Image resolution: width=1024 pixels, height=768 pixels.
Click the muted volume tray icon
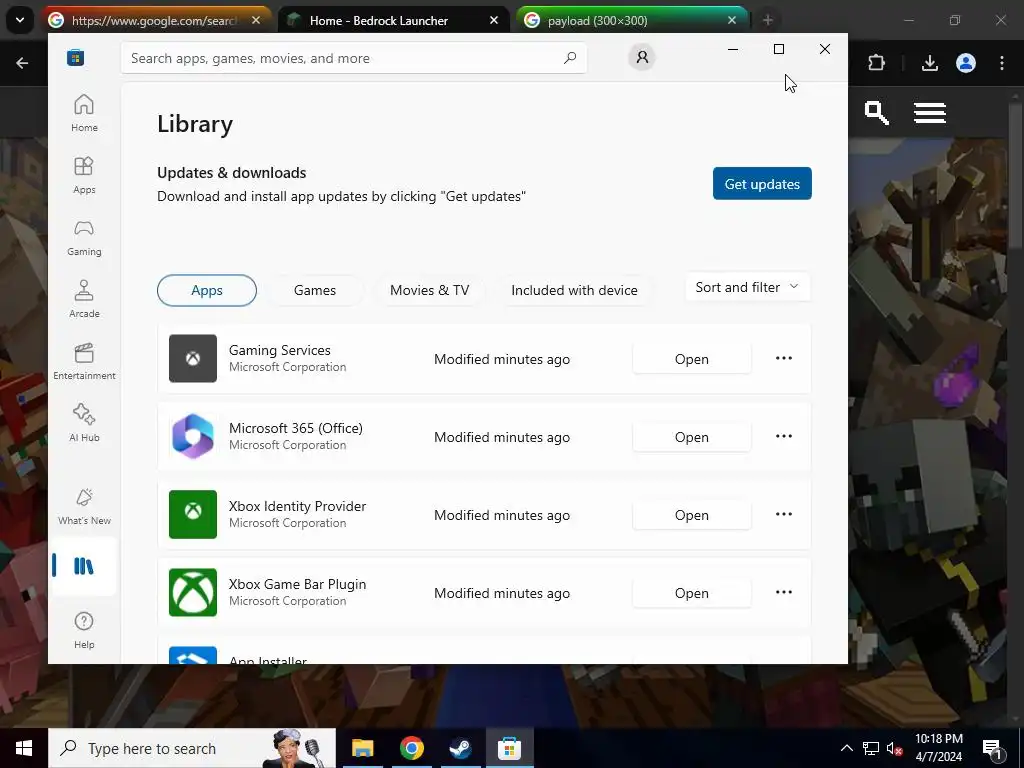point(894,748)
